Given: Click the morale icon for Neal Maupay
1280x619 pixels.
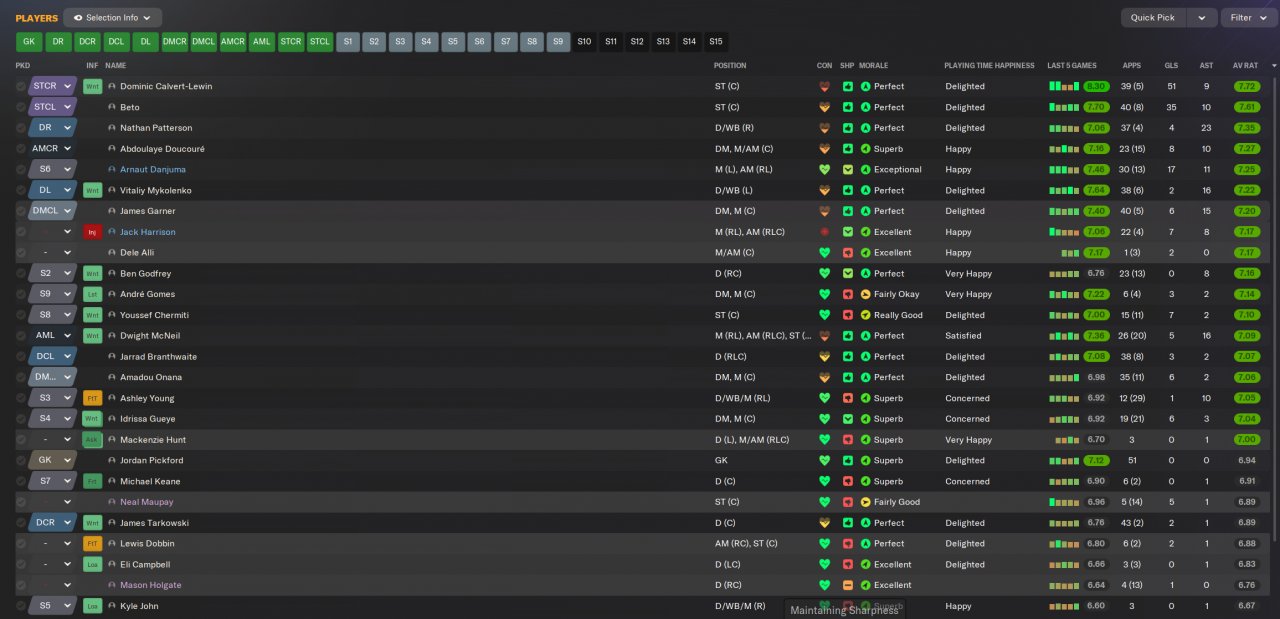Looking at the screenshot, I should (x=866, y=502).
